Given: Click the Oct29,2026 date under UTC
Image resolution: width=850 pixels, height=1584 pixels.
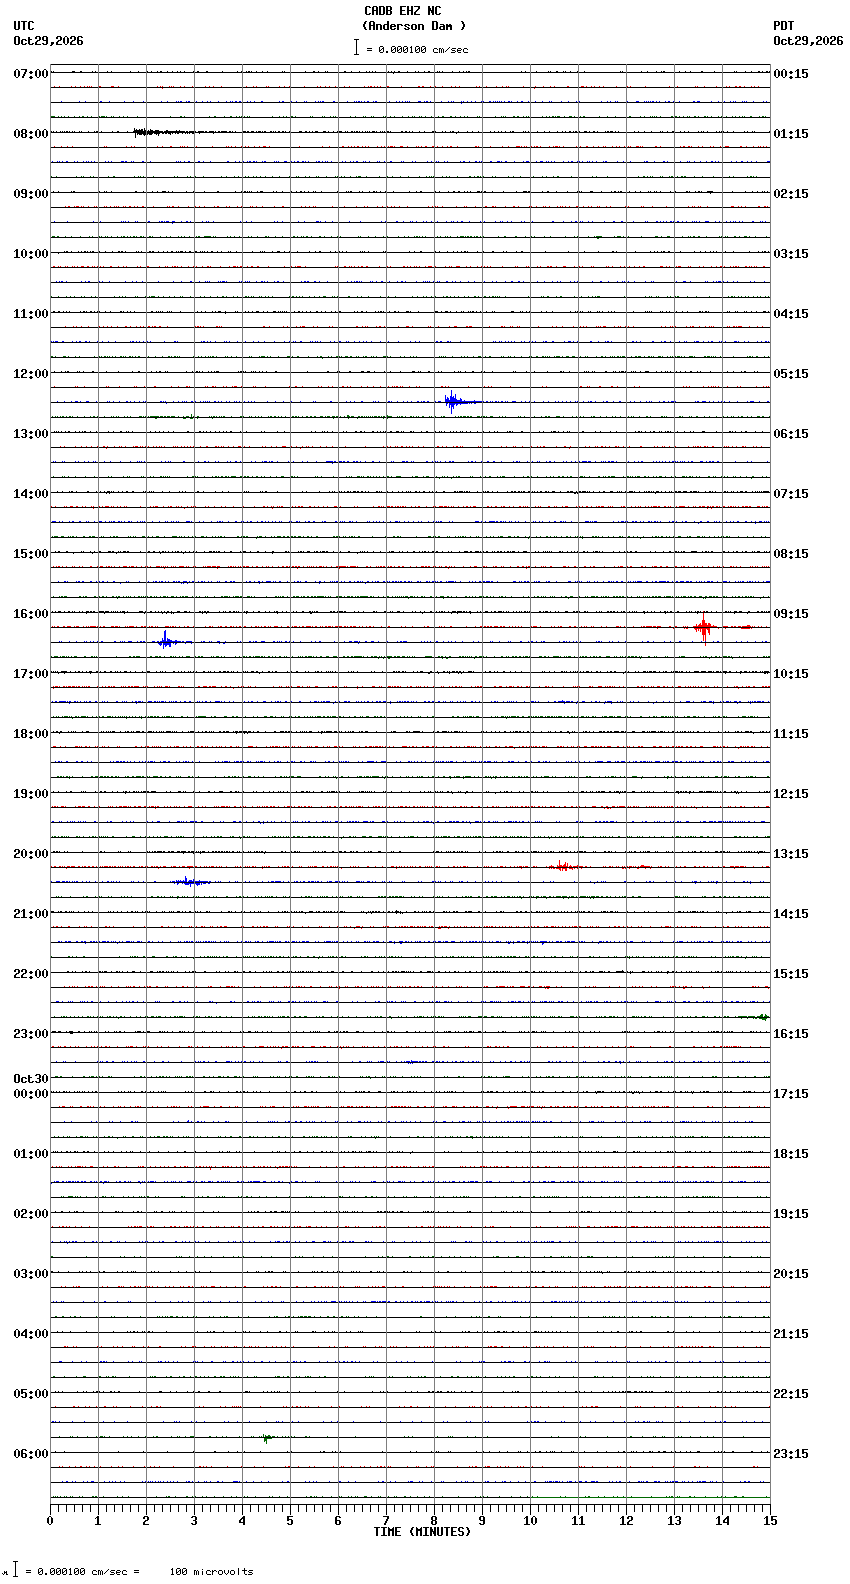Looking at the screenshot, I should (48, 41).
